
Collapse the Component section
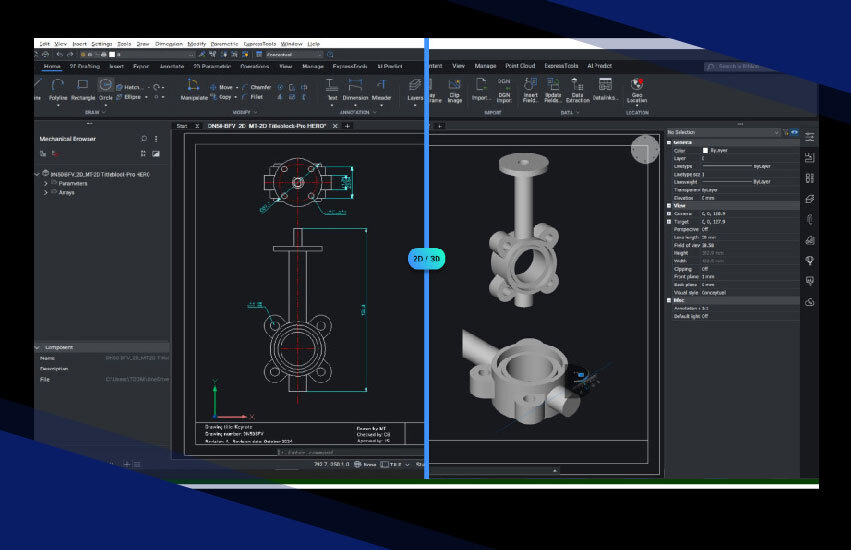click(37, 347)
